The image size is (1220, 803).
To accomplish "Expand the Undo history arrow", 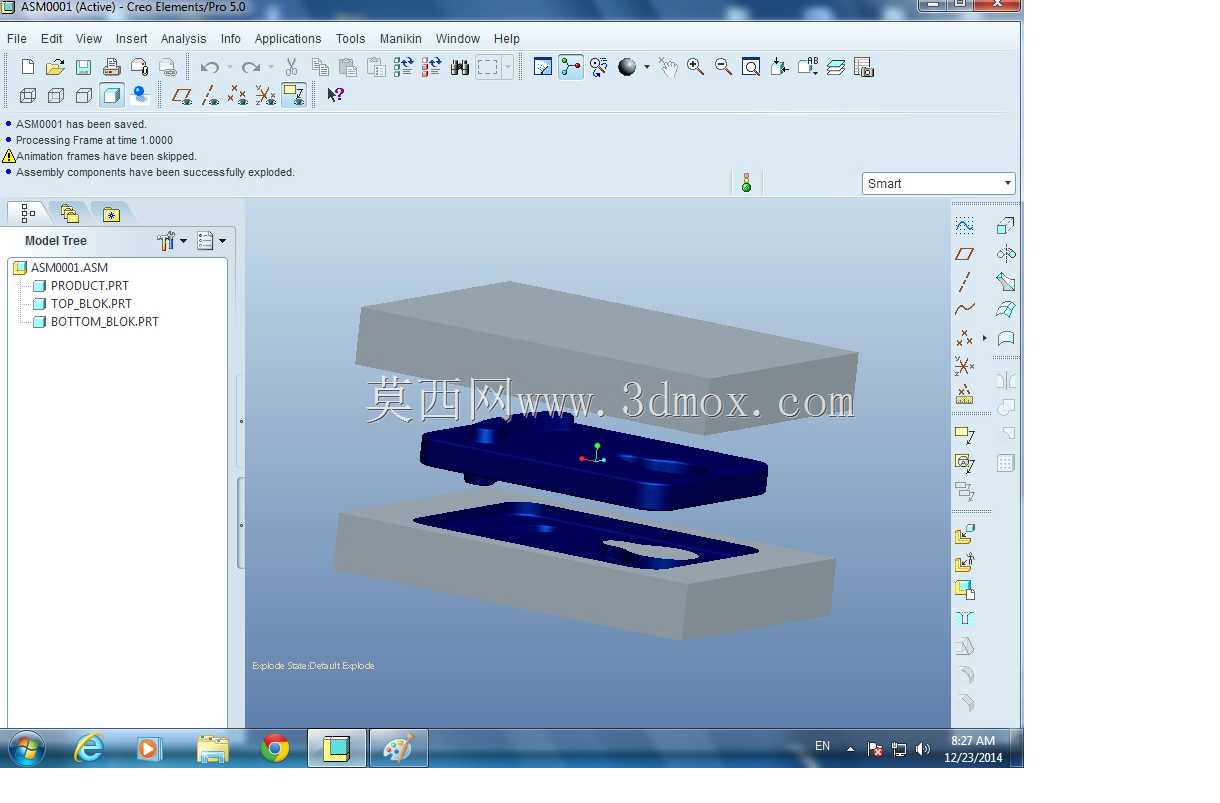I will 229,67.
